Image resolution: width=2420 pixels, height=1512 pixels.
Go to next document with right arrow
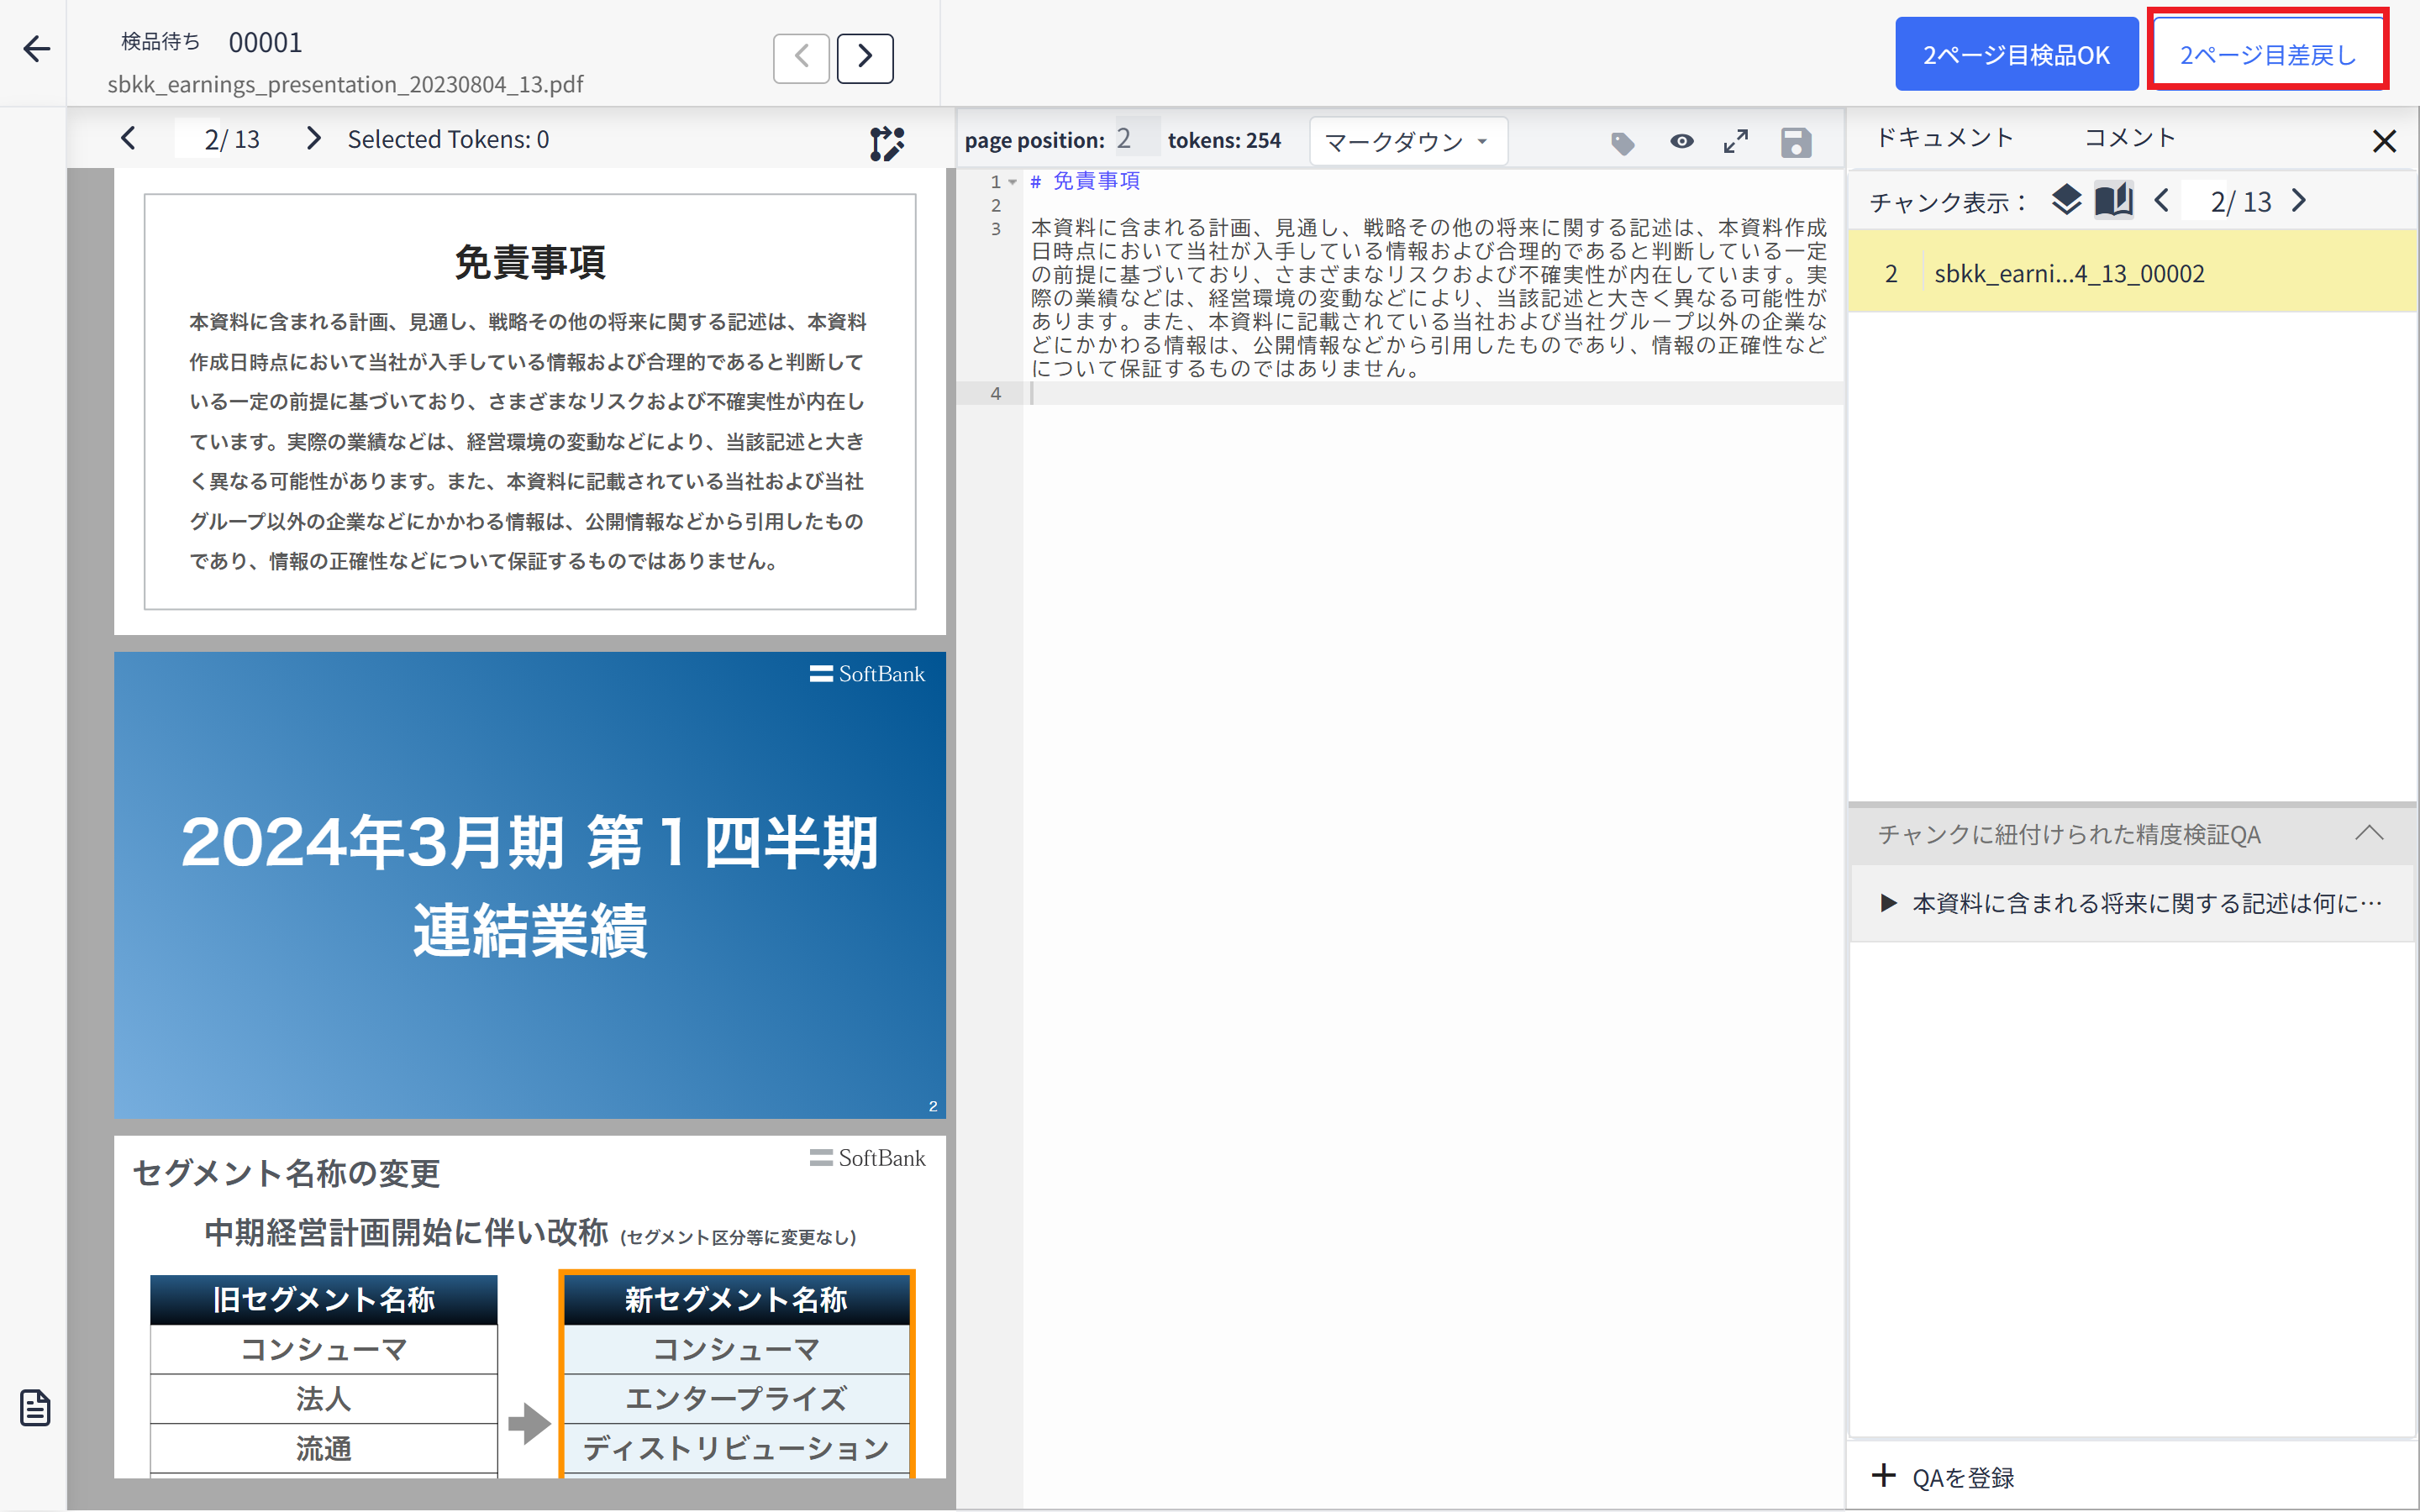coord(864,57)
